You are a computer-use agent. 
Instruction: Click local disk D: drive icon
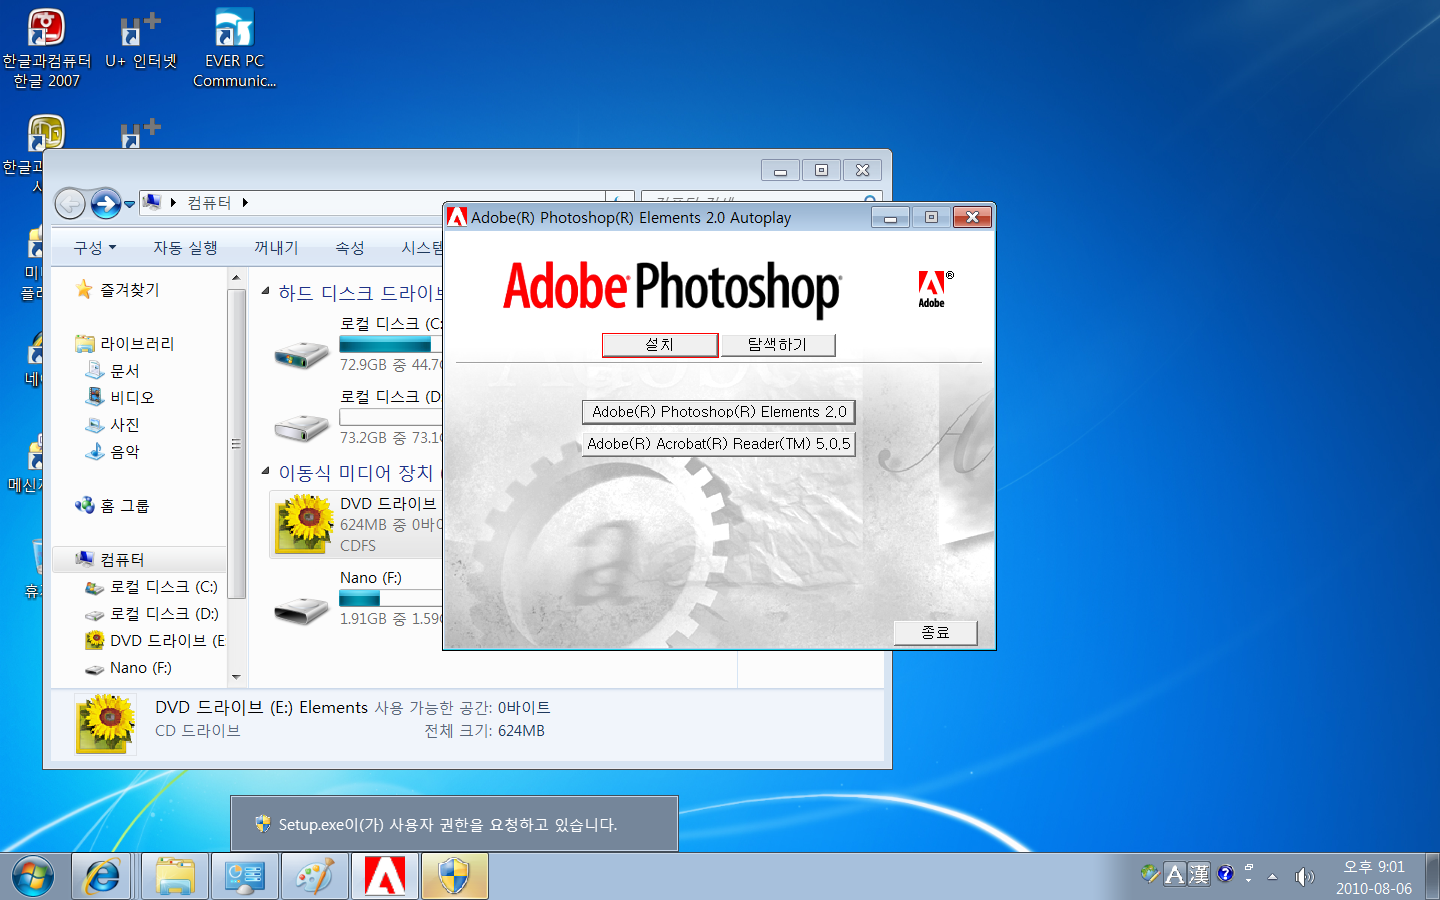[301, 427]
